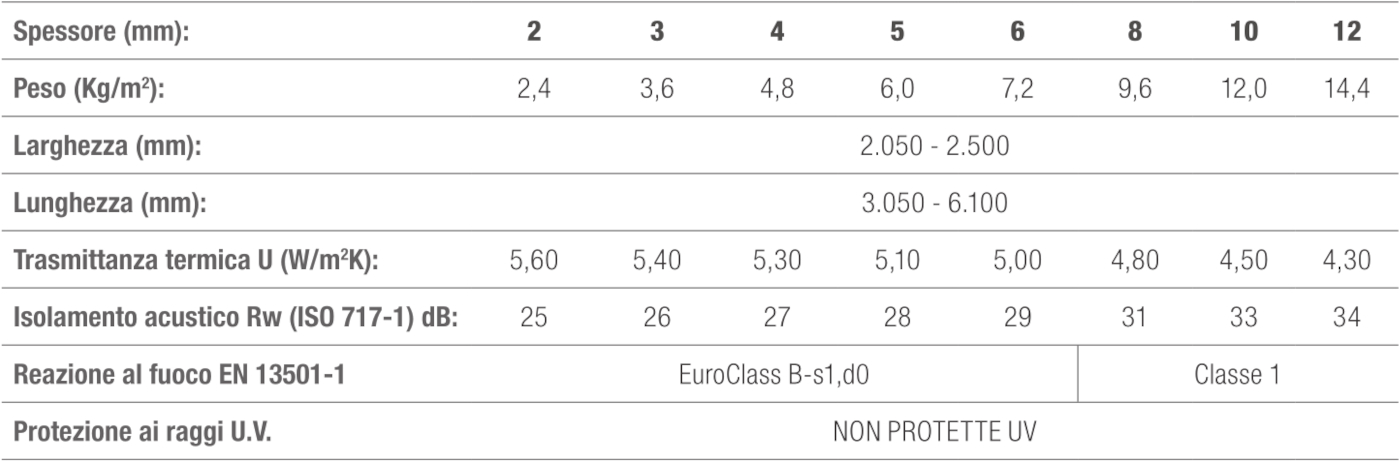Click the 'Lunghezza (mm):' label
Viewport: 1400px width, 461px height.
(x=110, y=203)
